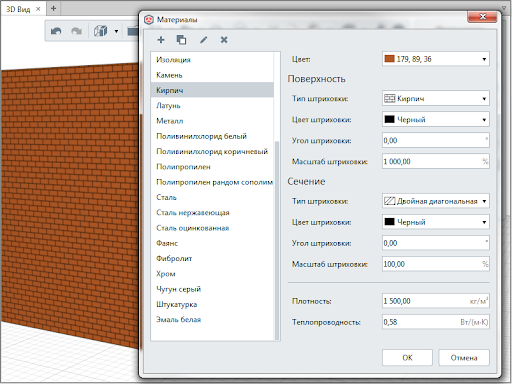This screenshot has height=384, width=512.
Task: Select Полипропилен material
Action: (212, 167)
